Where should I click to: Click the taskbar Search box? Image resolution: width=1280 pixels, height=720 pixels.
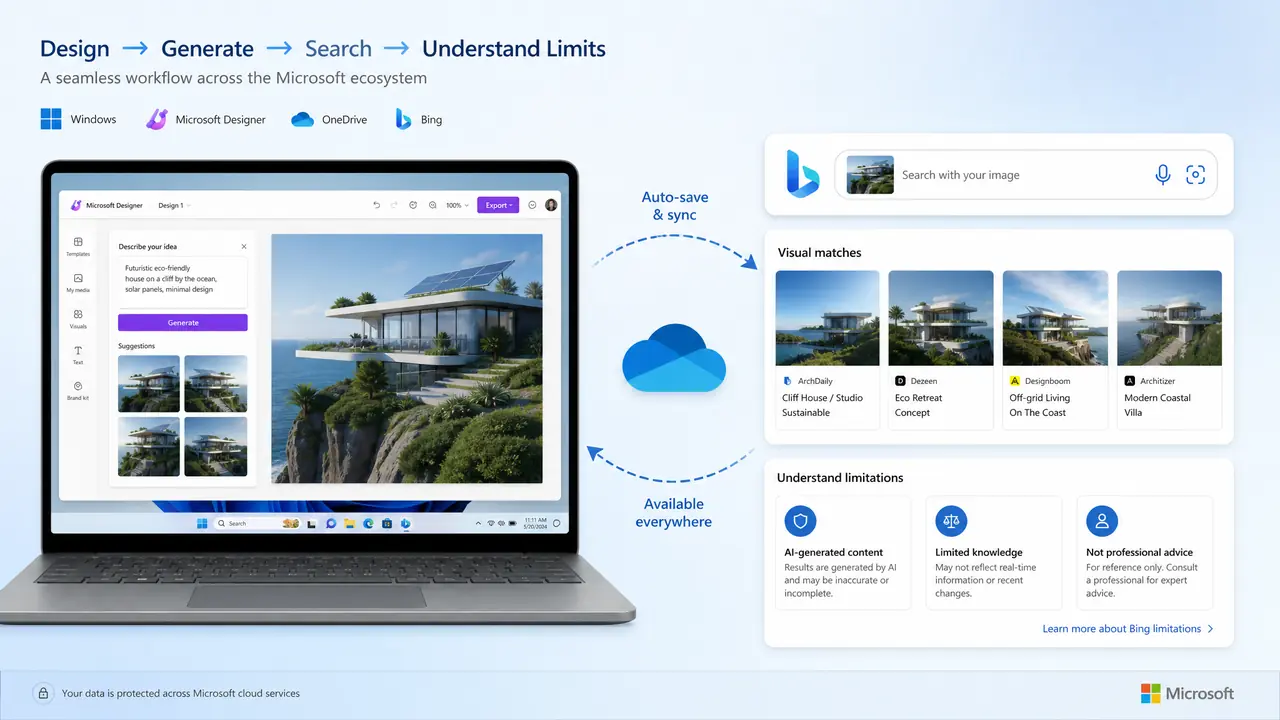click(x=243, y=523)
